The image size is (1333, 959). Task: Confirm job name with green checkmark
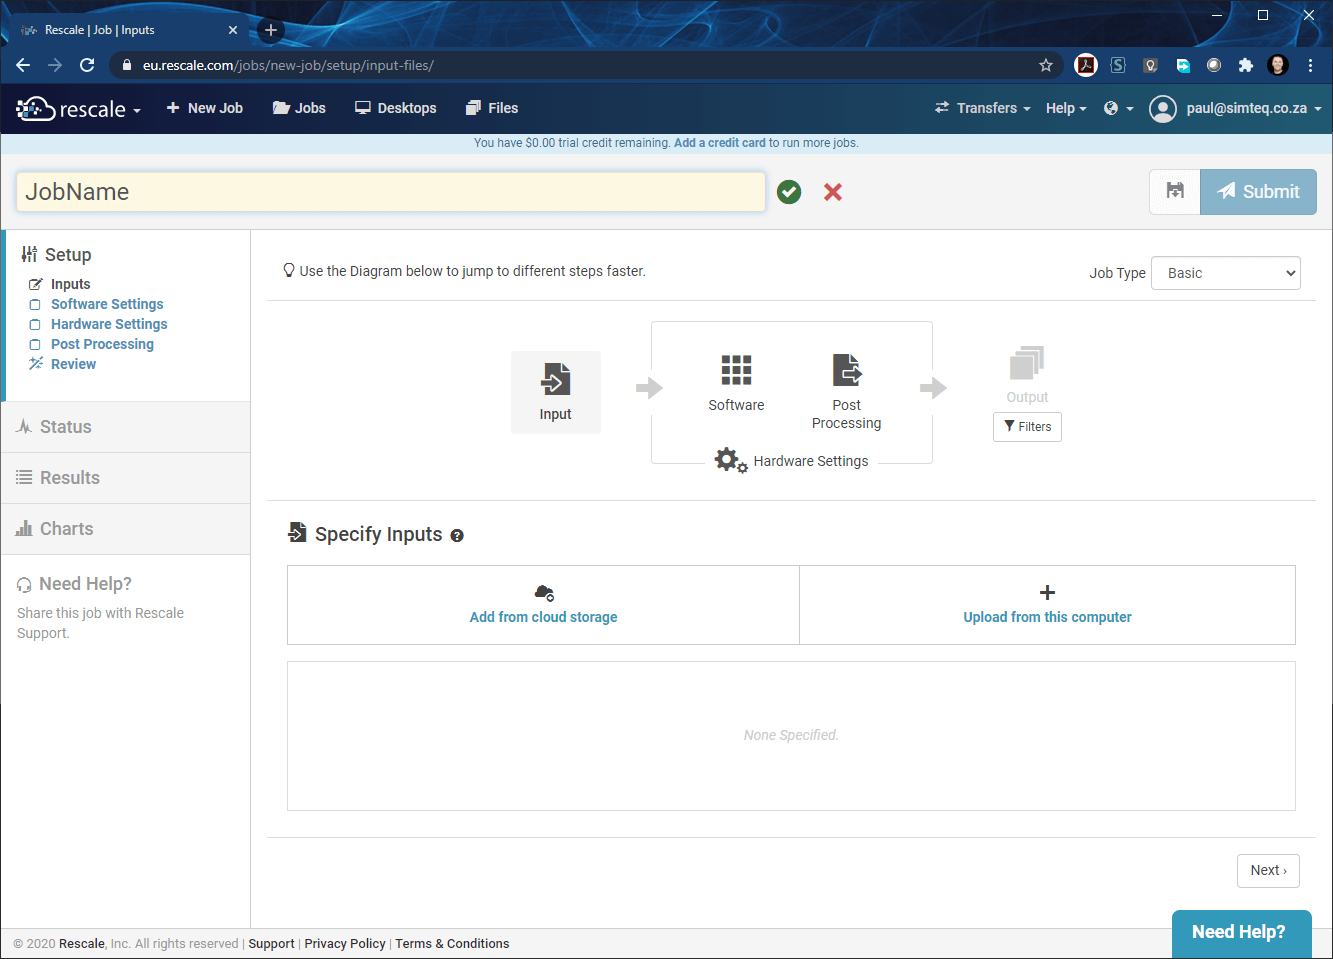tap(789, 192)
